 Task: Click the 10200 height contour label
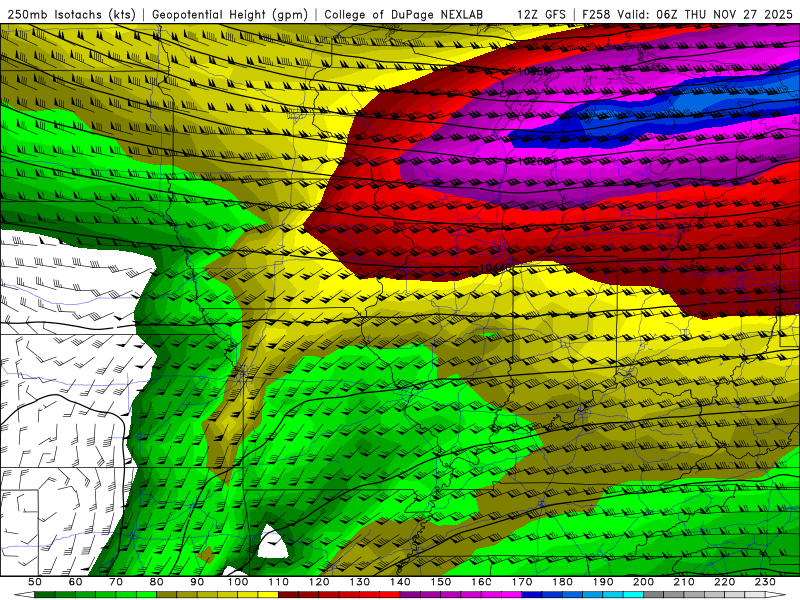click(x=534, y=161)
